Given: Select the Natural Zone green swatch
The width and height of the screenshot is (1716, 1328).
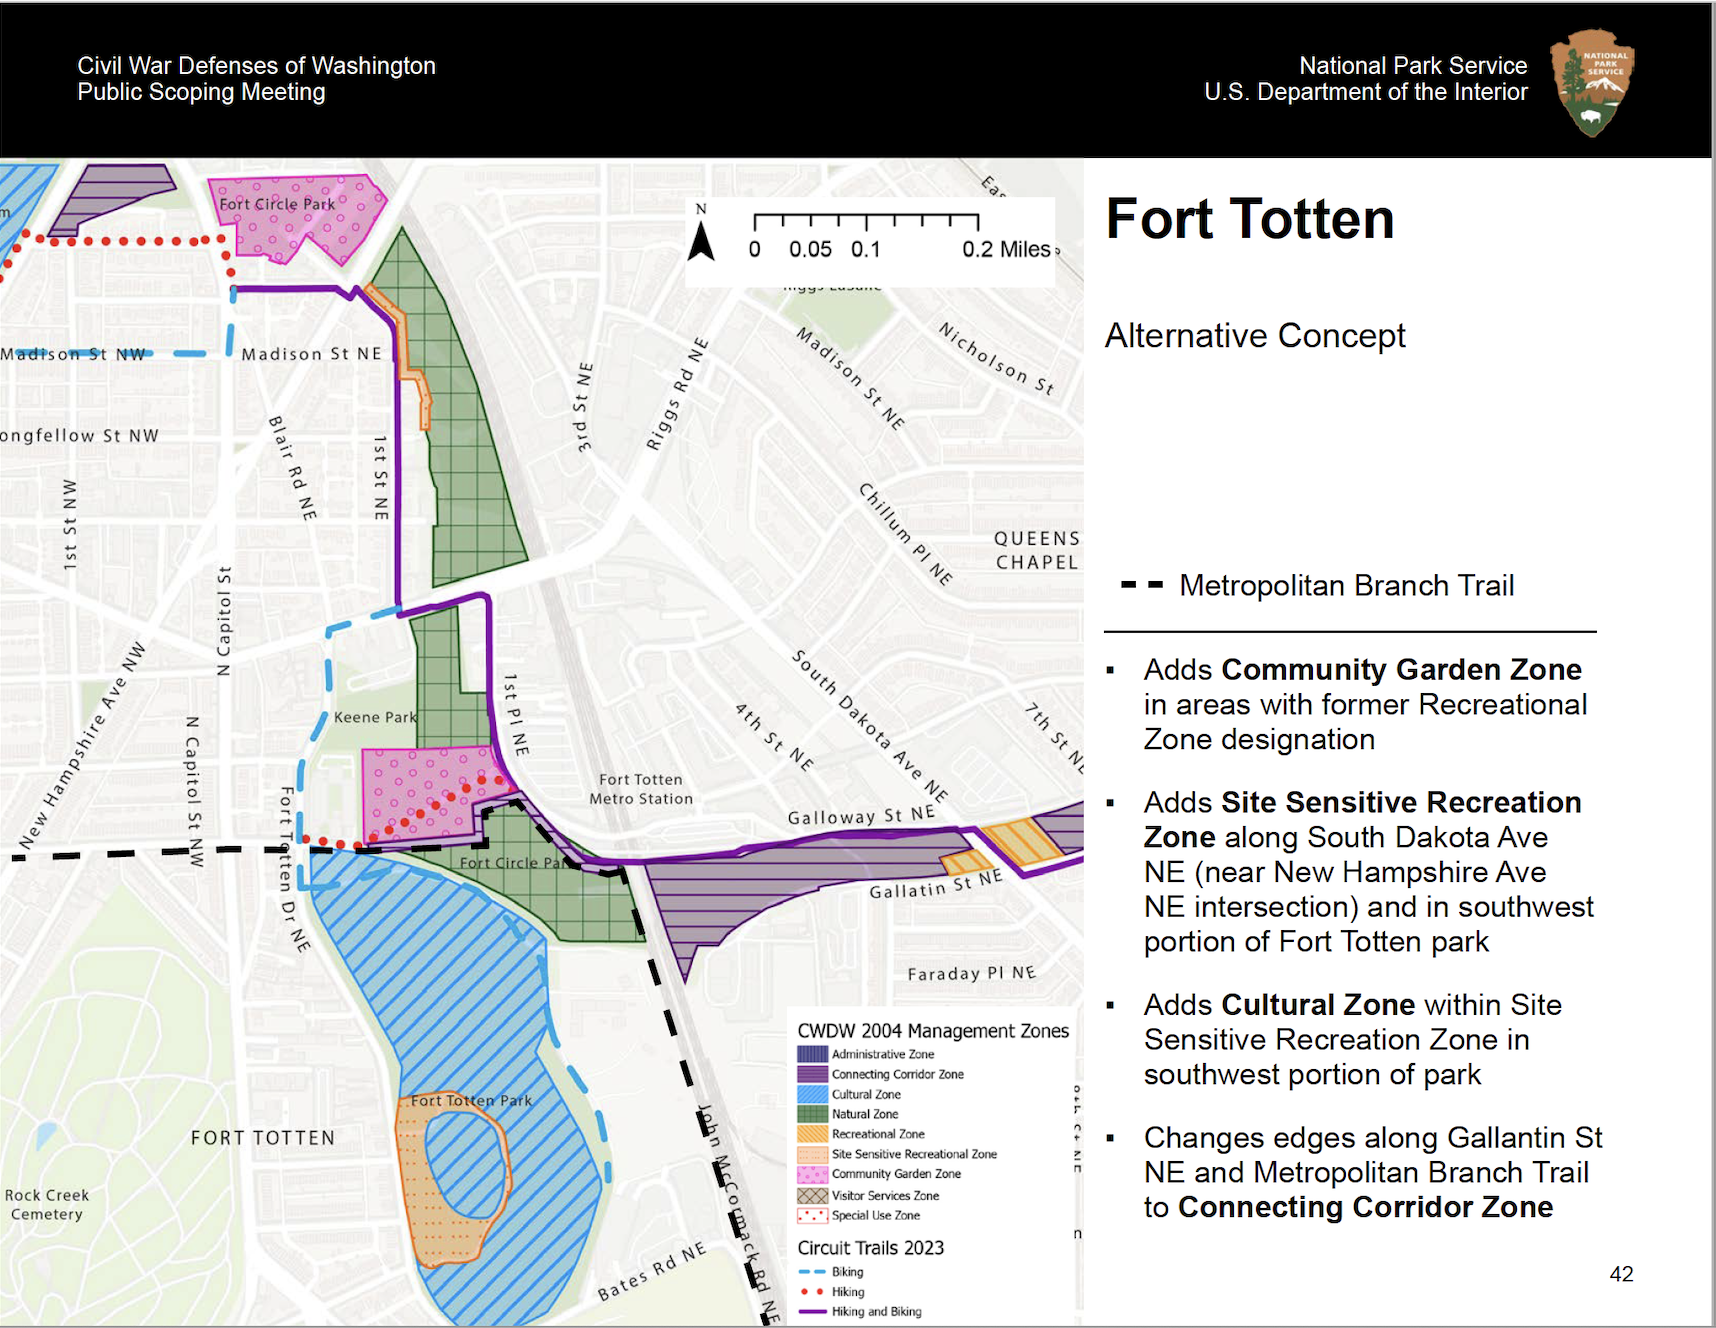Looking at the screenshot, I should [x=812, y=1114].
